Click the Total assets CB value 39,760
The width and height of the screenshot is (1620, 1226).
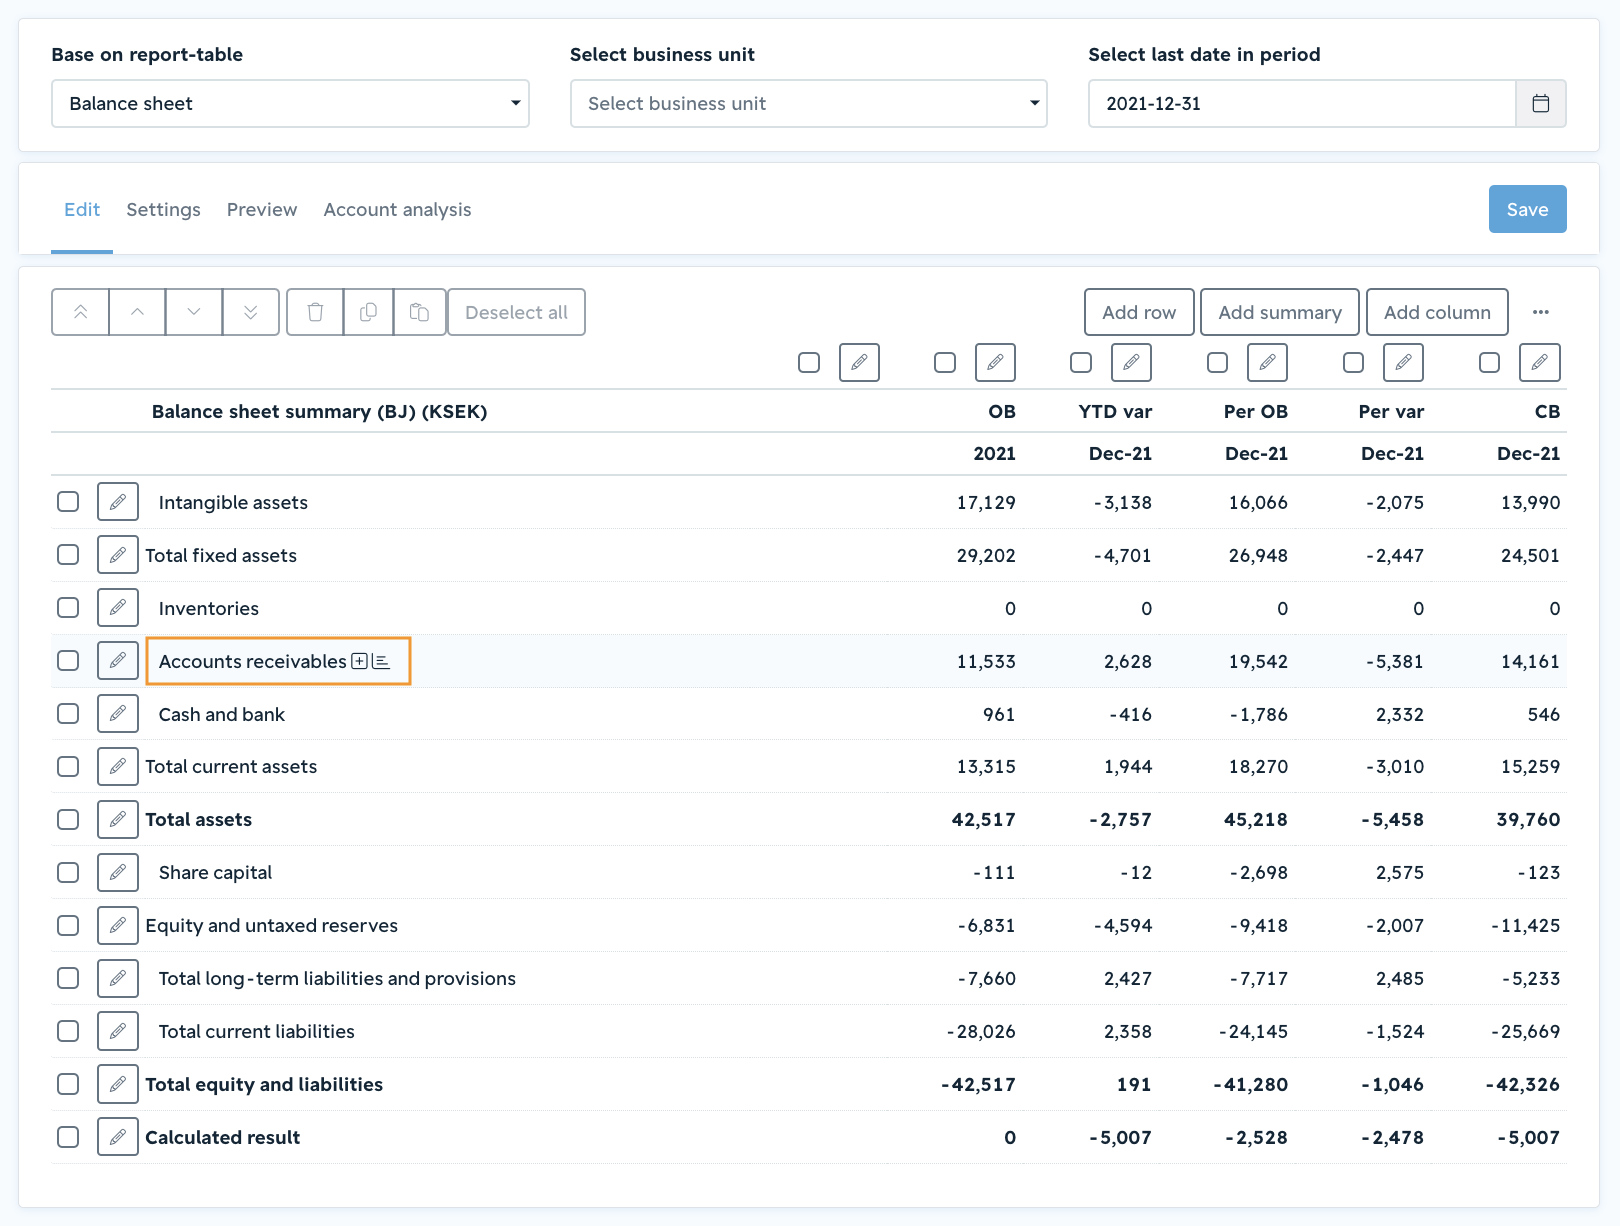[x=1528, y=819]
